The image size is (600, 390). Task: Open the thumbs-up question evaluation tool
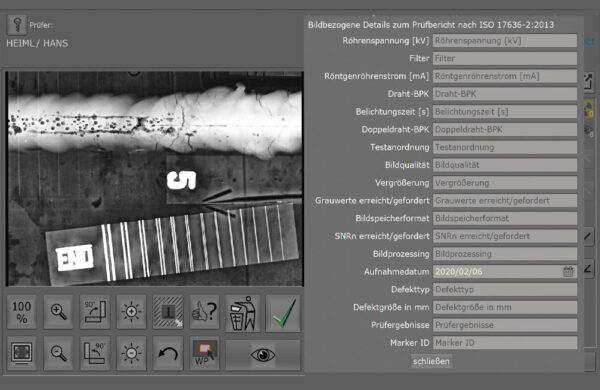(204, 312)
